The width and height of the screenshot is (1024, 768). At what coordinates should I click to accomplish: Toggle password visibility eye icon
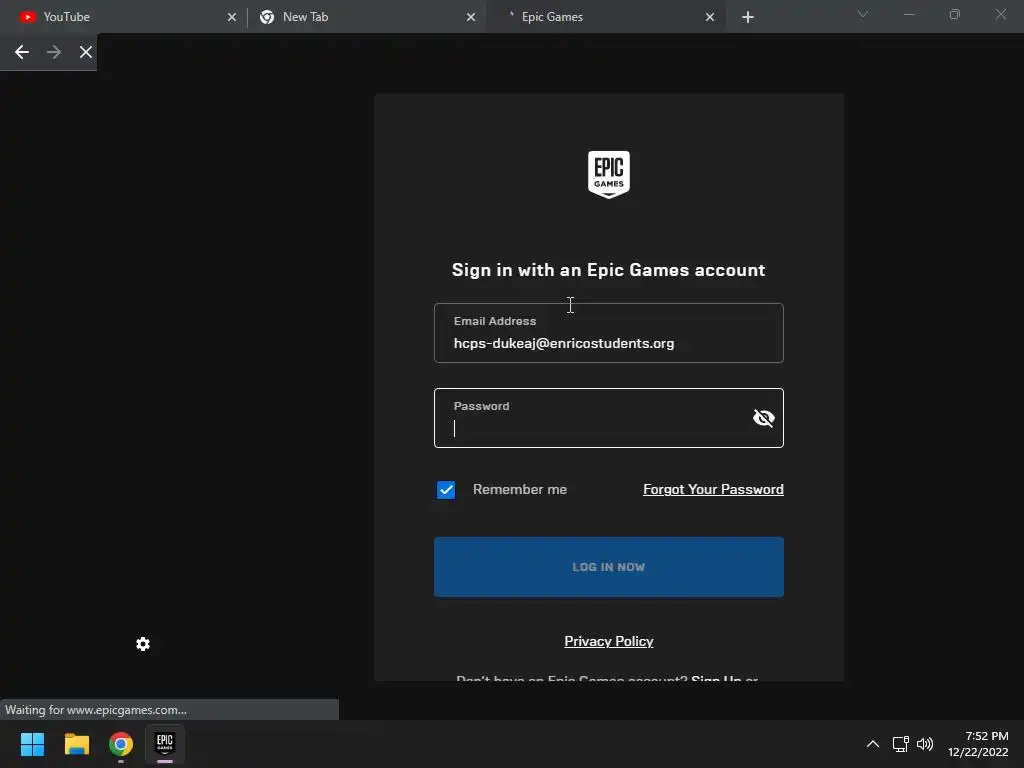763,418
